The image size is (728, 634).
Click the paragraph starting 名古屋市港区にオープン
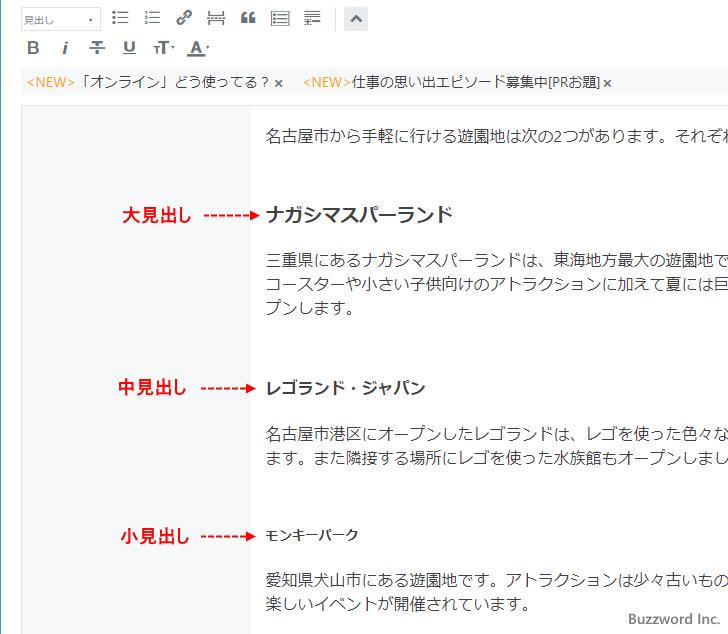496,446
